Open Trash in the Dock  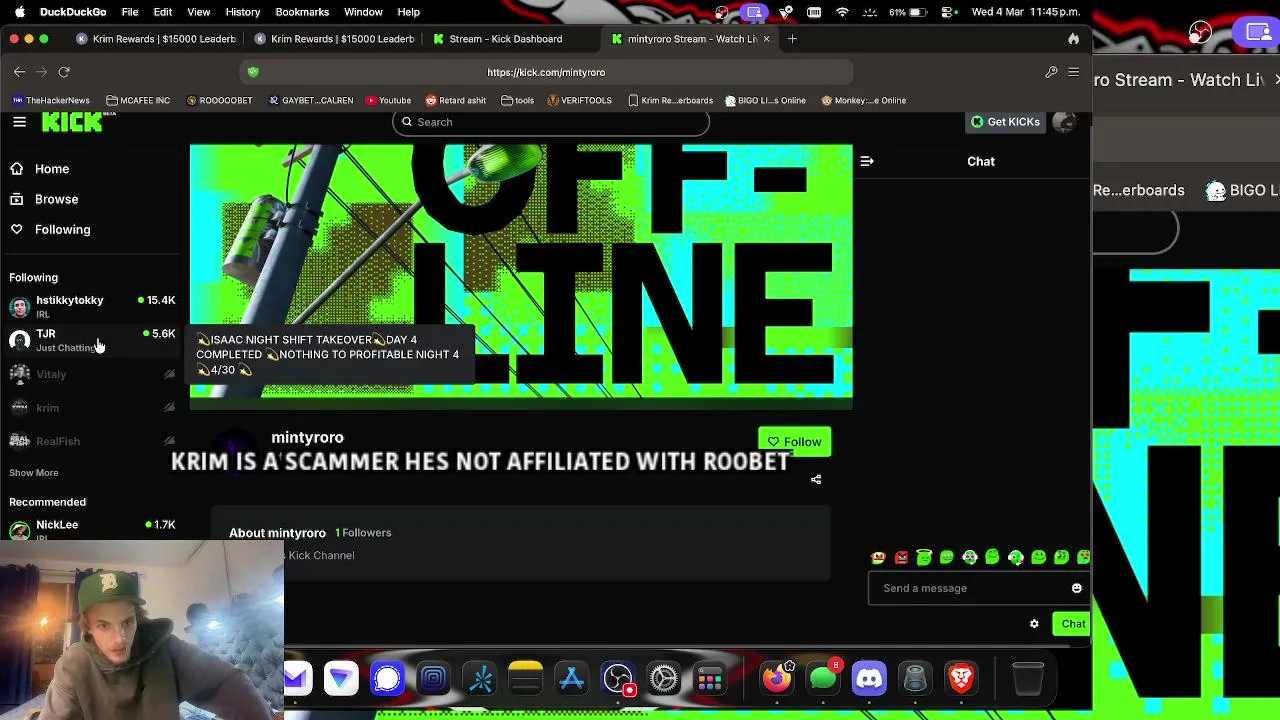coord(1028,679)
